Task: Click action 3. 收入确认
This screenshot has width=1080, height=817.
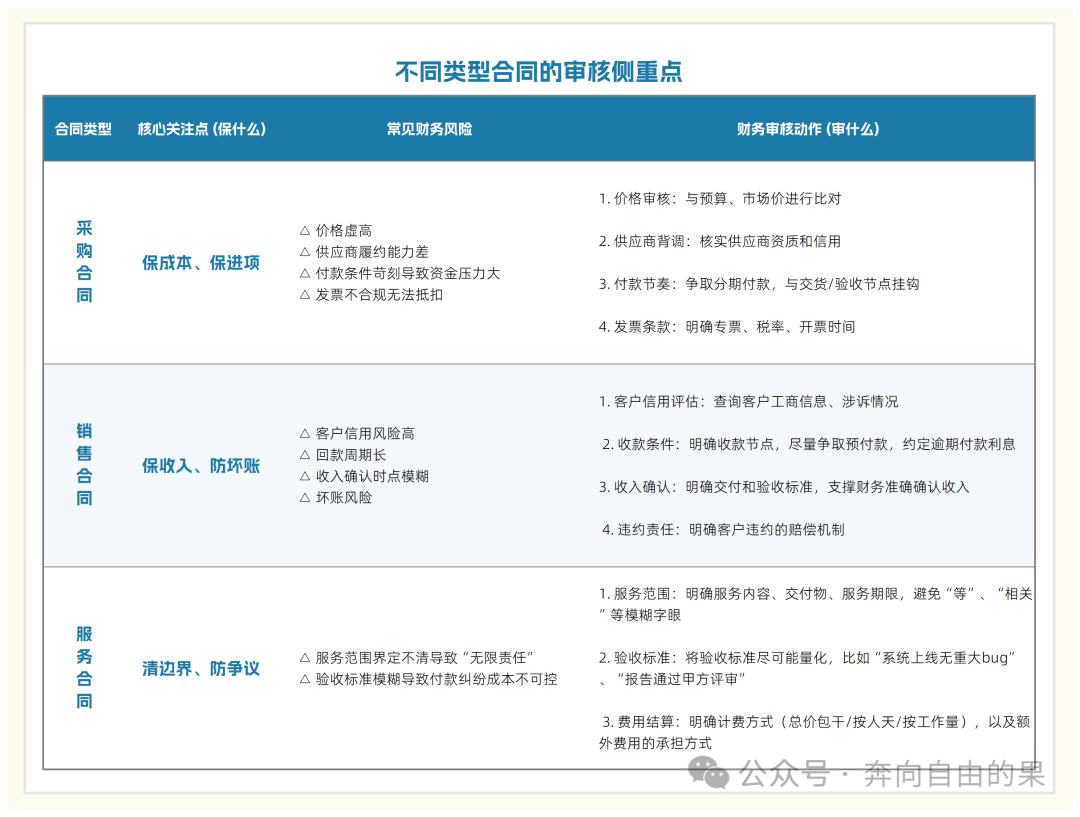Action: [x=784, y=487]
